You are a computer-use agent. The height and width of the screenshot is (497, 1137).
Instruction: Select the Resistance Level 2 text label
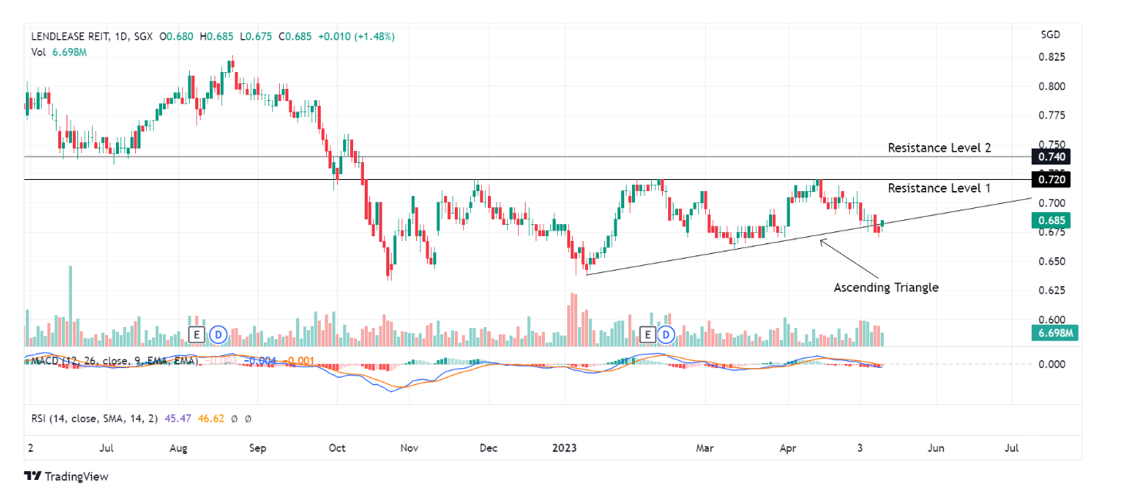(940, 147)
